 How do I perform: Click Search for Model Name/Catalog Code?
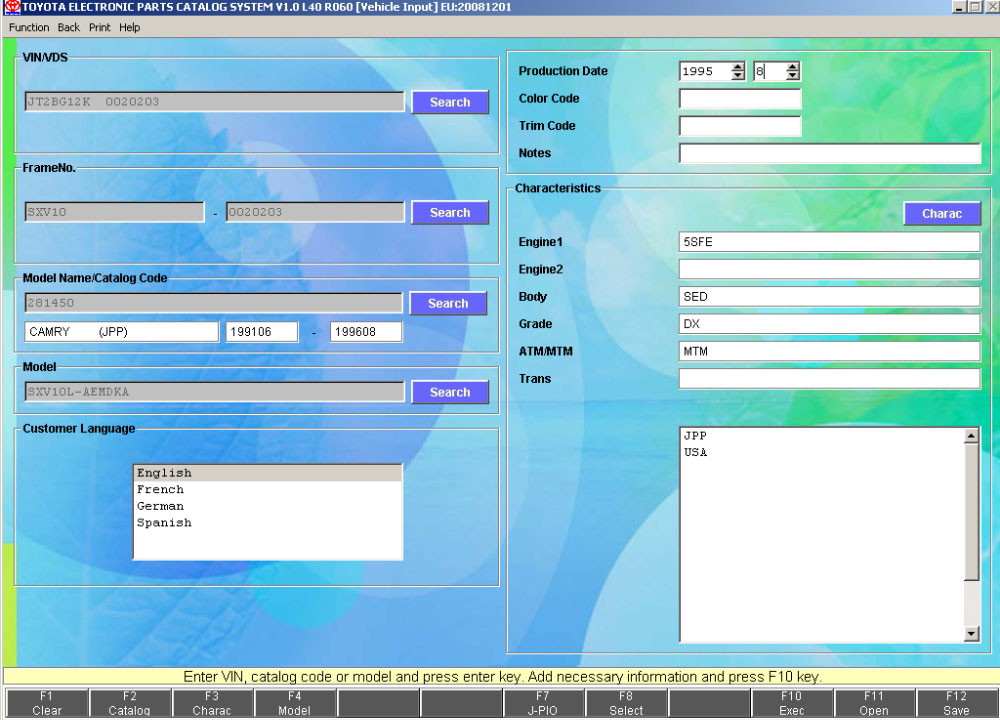coord(447,303)
